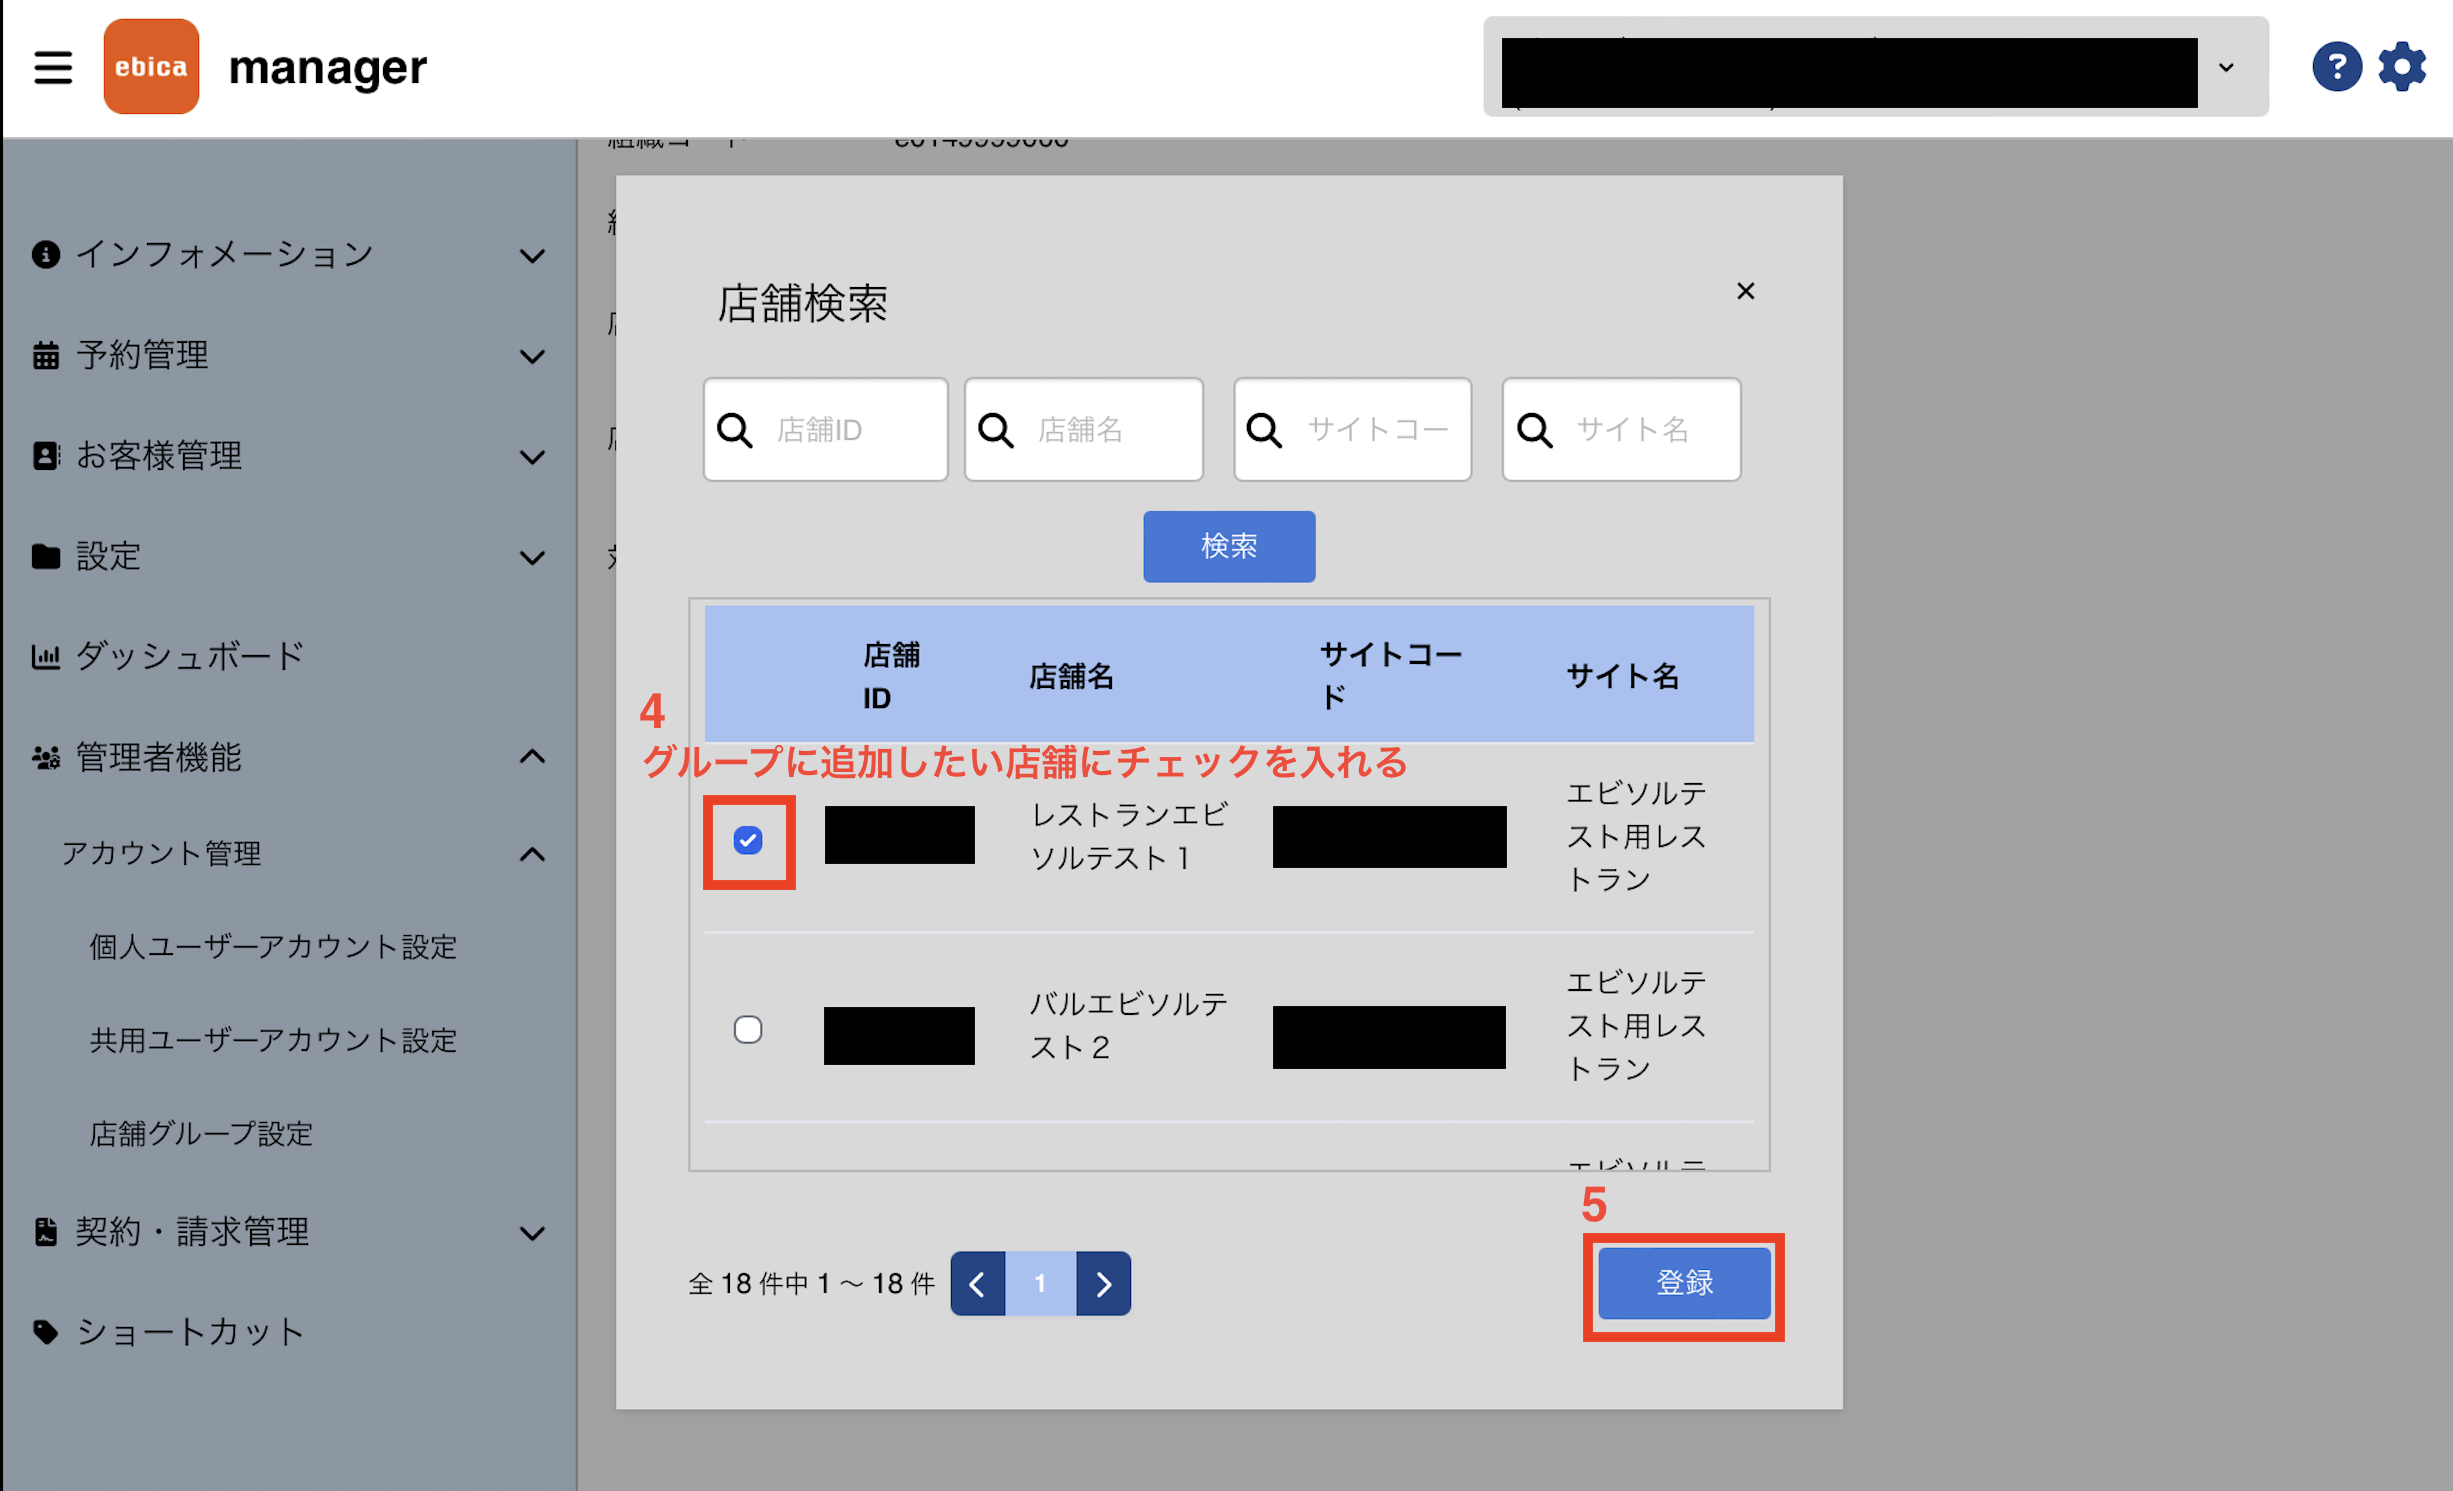The height and width of the screenshot is (1491, 2453).
Task: Click the 契約・請求管理 document icon
Action: 45,1232
